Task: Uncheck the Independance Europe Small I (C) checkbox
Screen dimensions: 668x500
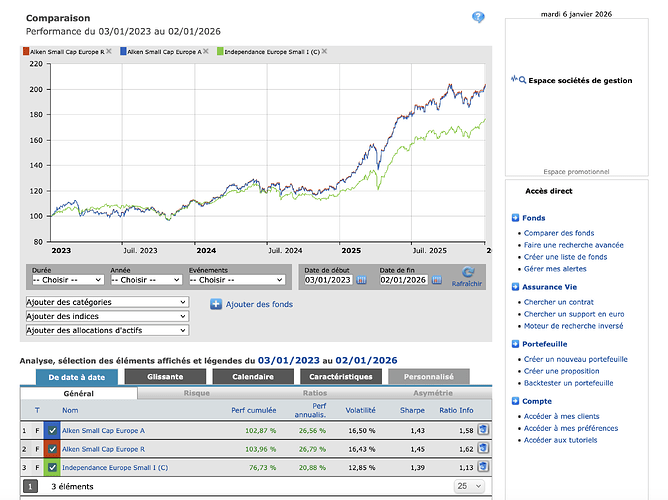Action: pos(52,467)
